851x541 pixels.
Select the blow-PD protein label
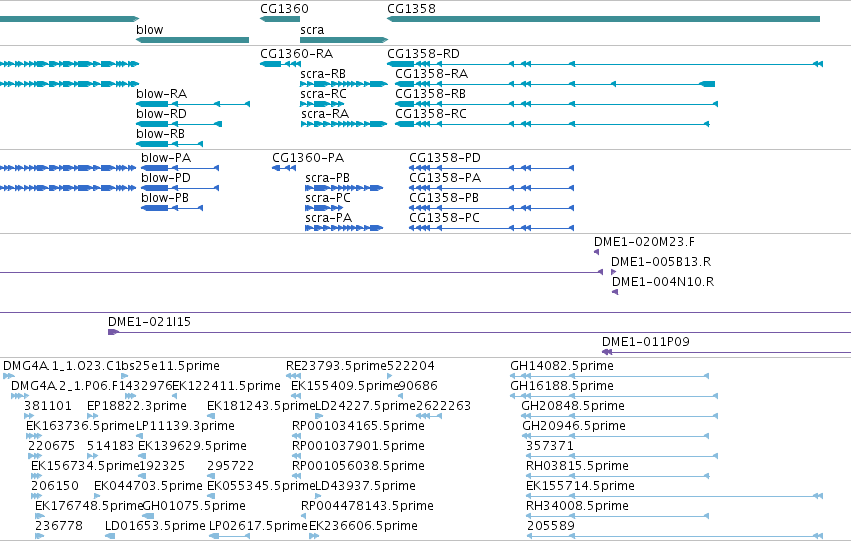point(166,178)
